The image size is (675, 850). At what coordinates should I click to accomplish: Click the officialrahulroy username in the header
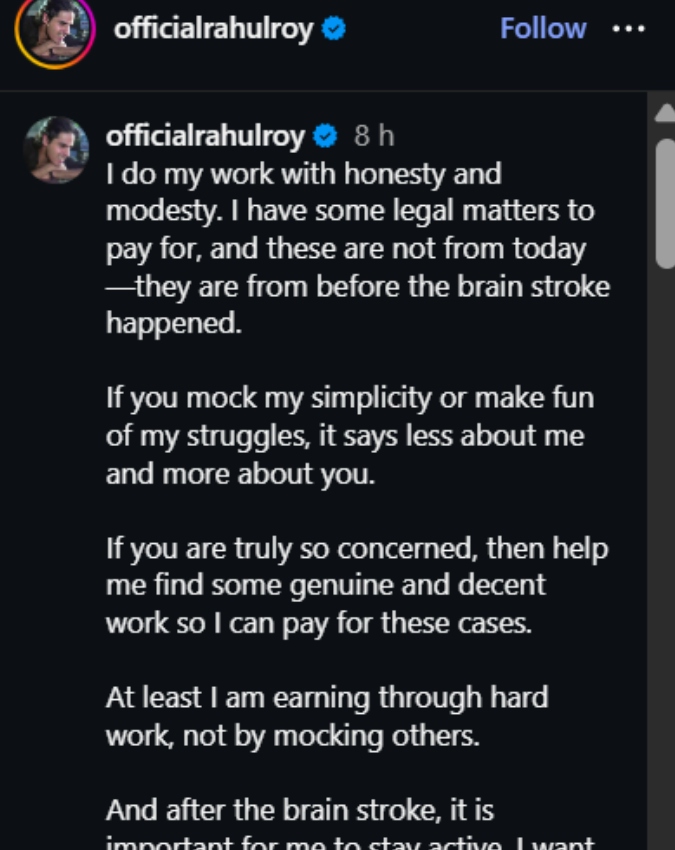pos(215,28)
